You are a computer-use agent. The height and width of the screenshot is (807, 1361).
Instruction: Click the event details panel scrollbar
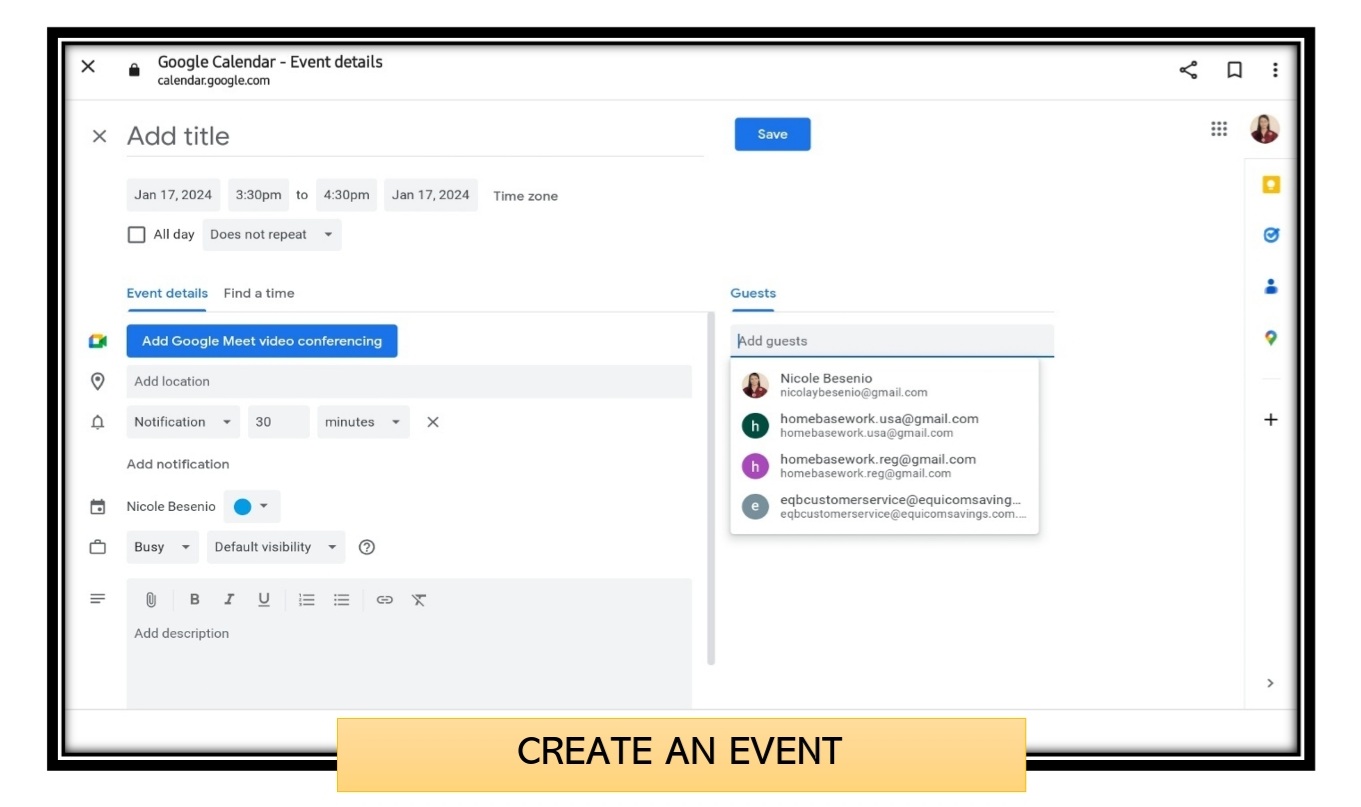(711, 489)
